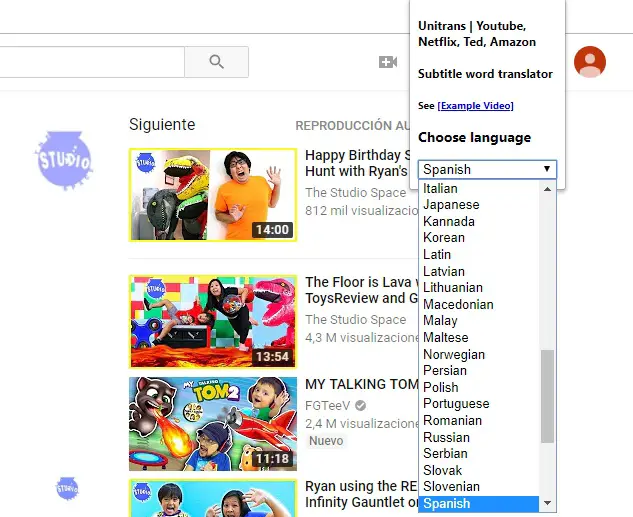Click the verified badge next to FGTeeV

point(360,405)
